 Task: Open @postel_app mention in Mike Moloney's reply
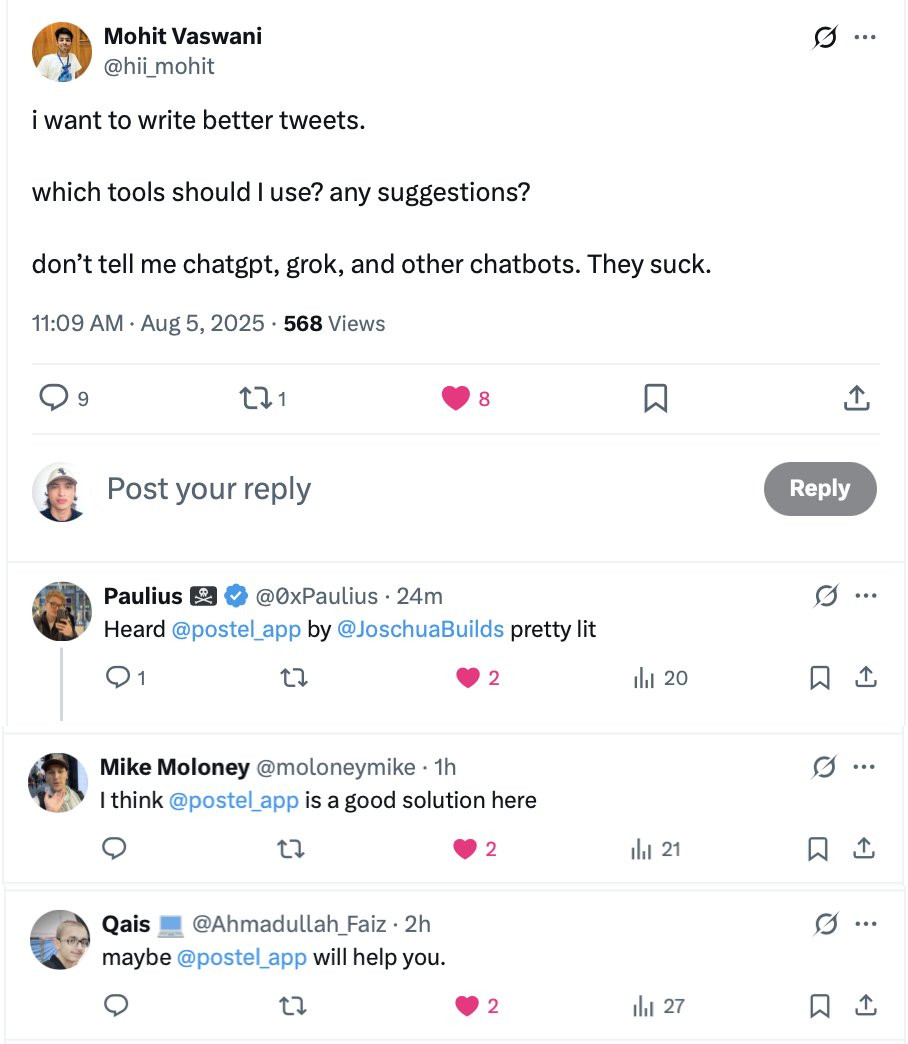click(x=234, y=800)
